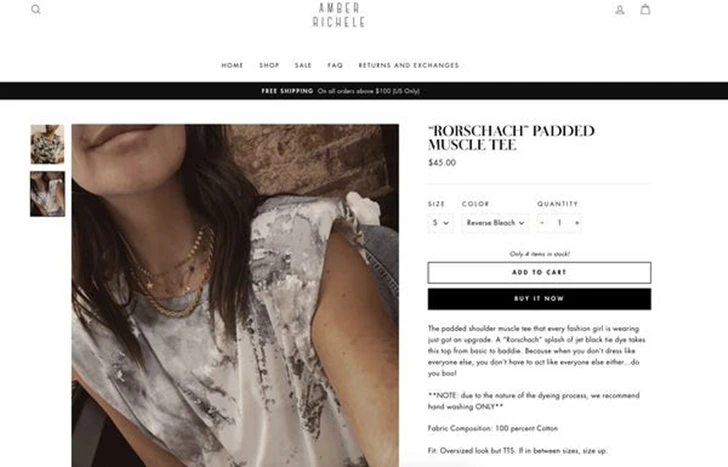The width and height of the screenshot is (728, 467).
Task: Open the search magnifier icon
Action: pos(36,9)
